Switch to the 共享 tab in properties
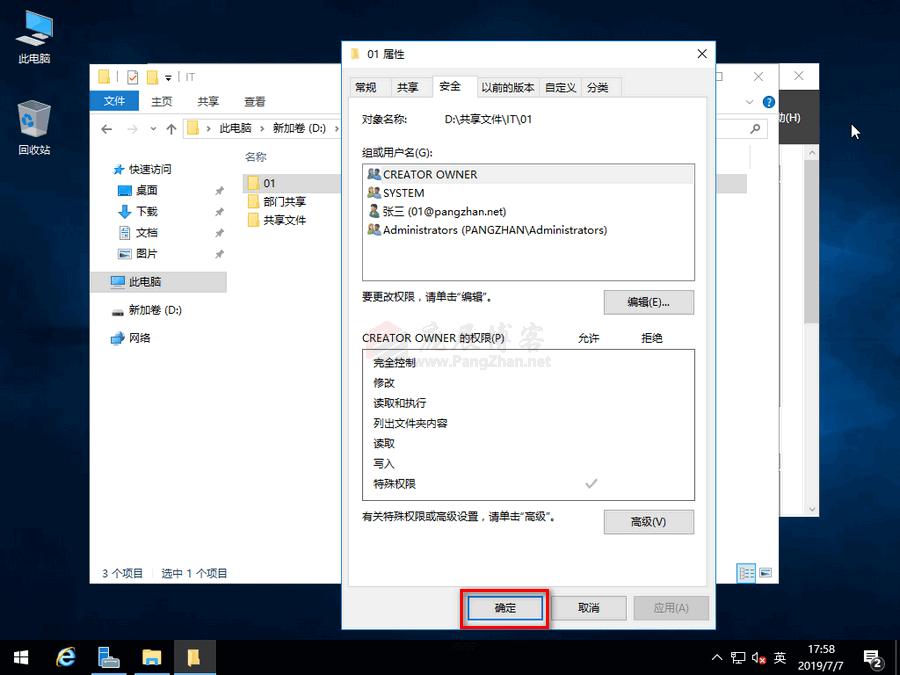The width and height of the screenshot is (900, 675). (409, 87)
